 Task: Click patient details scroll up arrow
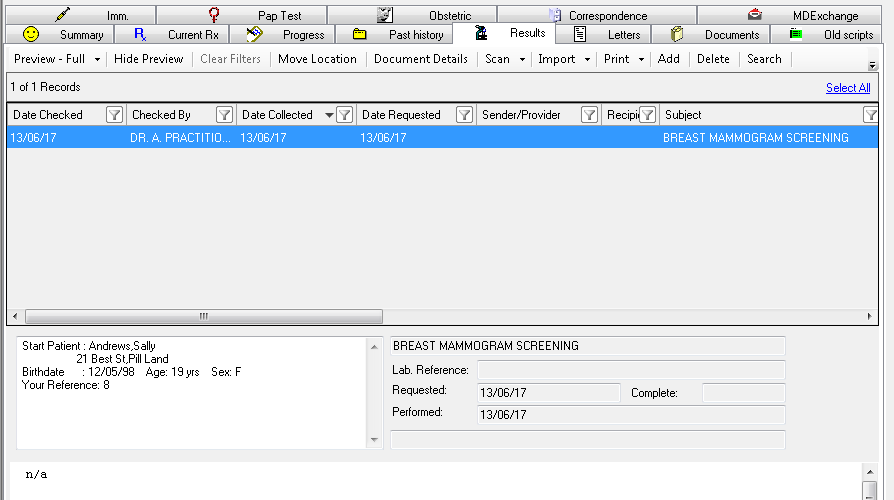point(374,347)
